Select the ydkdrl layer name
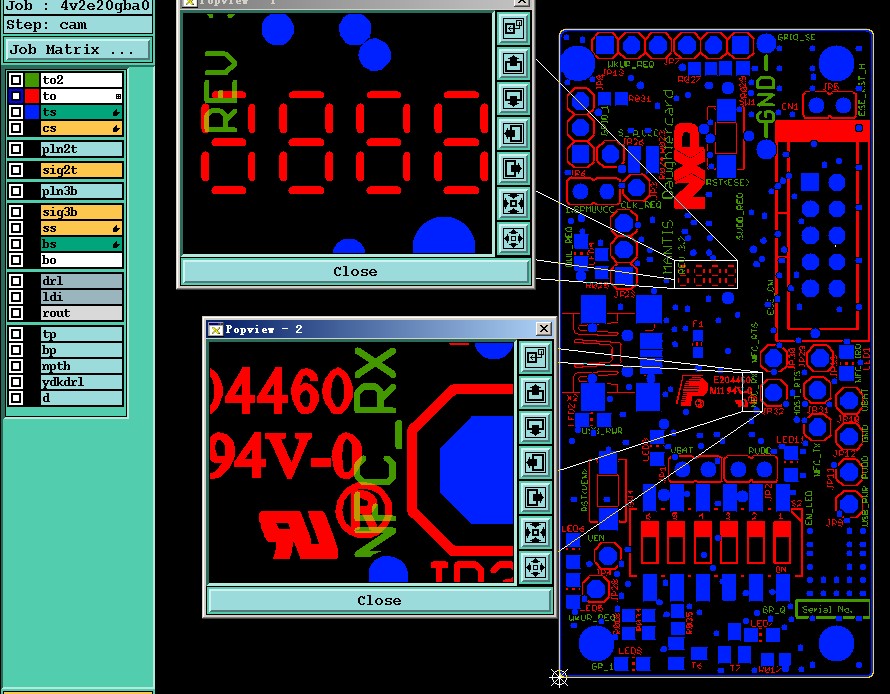 (x=82, y=382)
